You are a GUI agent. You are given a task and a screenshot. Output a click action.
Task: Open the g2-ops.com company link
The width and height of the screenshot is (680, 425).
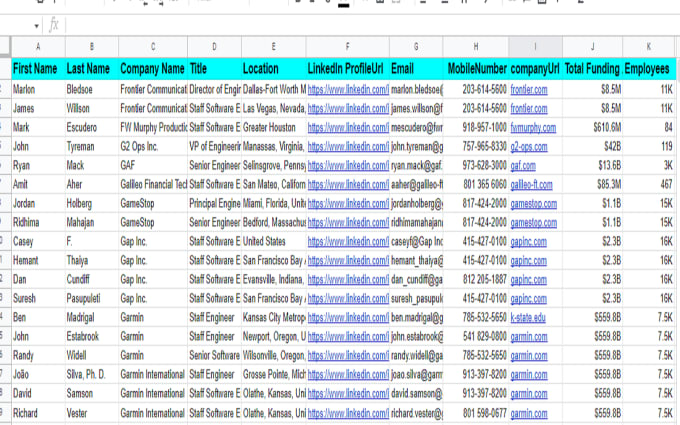[529, 147]
